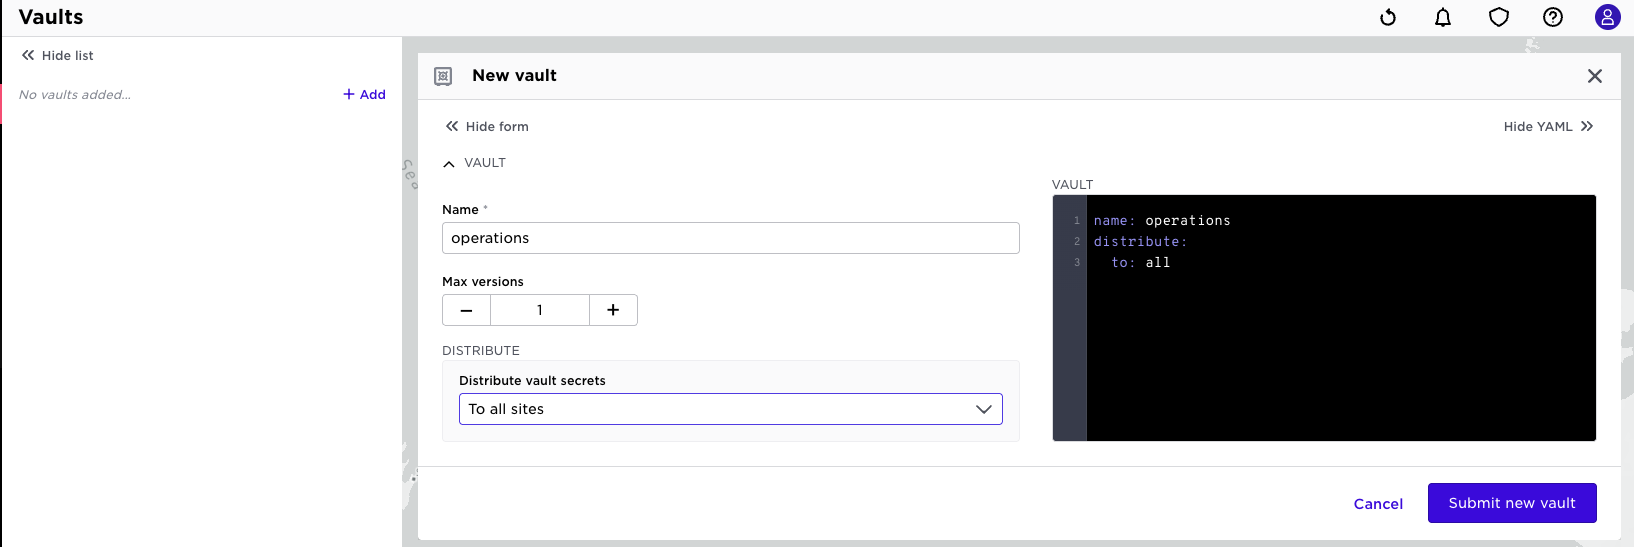This screenshot has height=547, width=1634.
Task: Click the DISTRIBUTE section label
Action: click(481, 351)
